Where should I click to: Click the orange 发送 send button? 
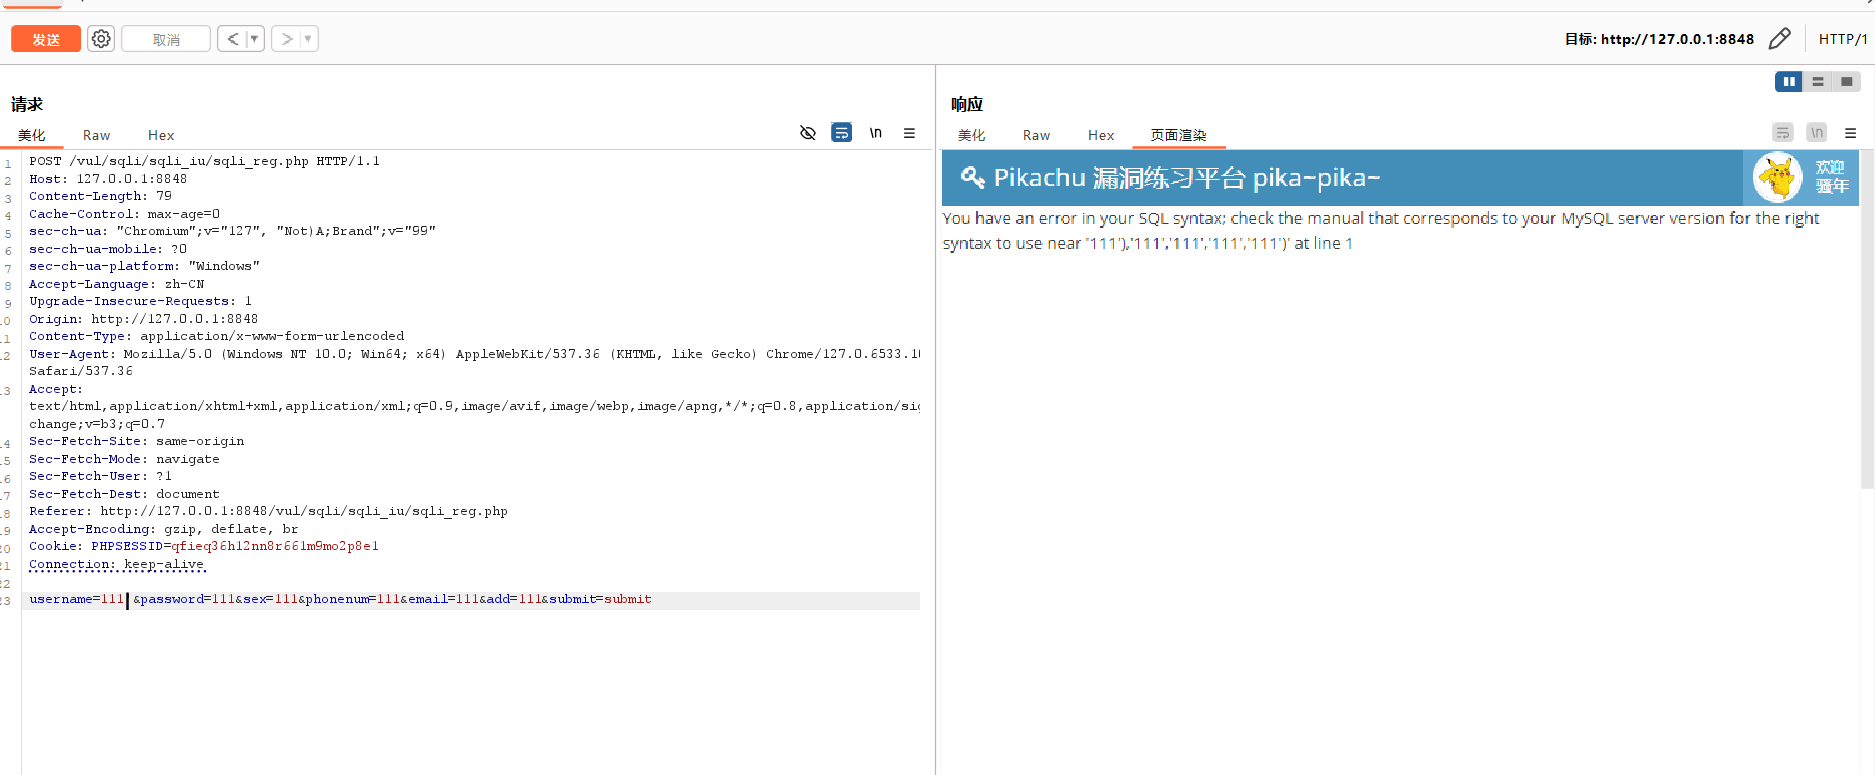click(46, 39)
